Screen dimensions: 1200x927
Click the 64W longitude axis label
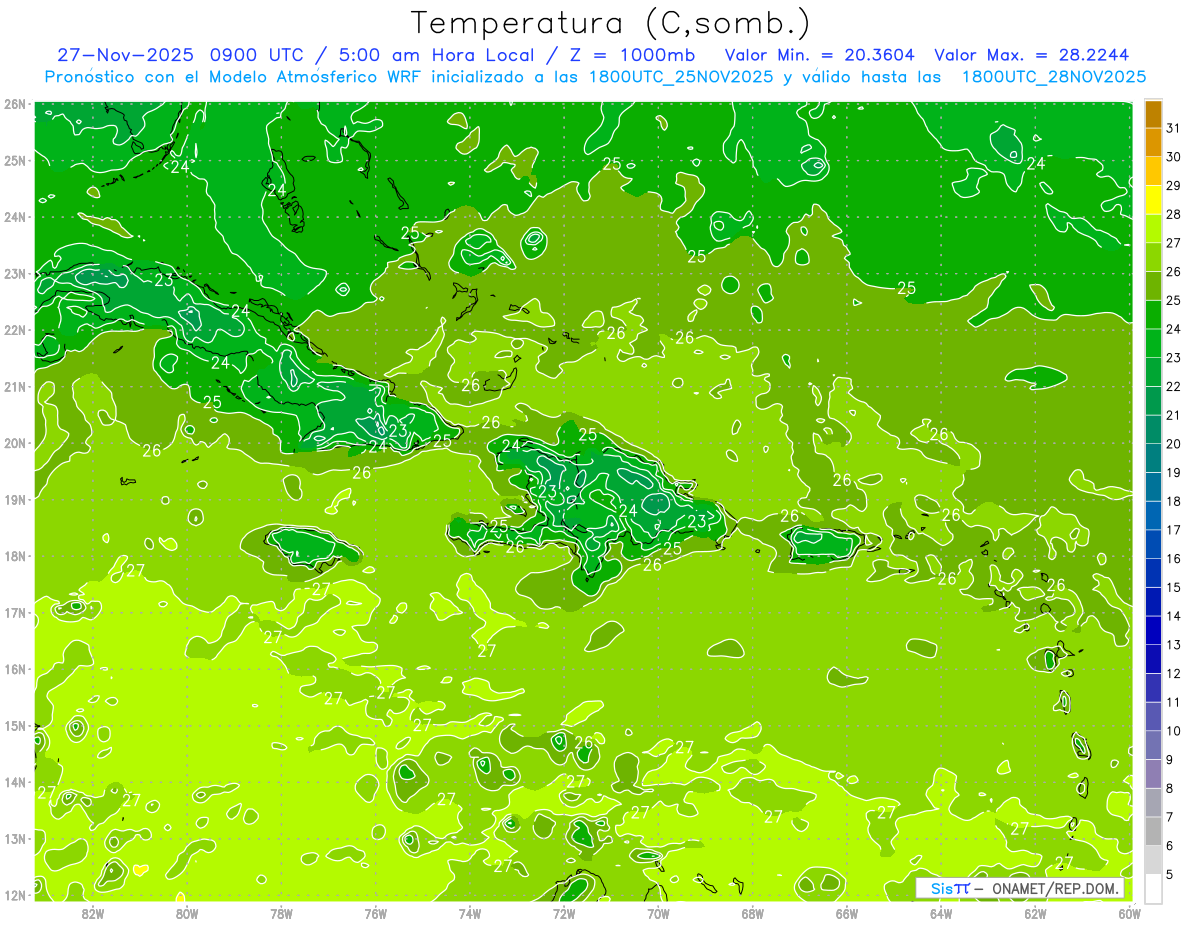(x=941, y=913)
